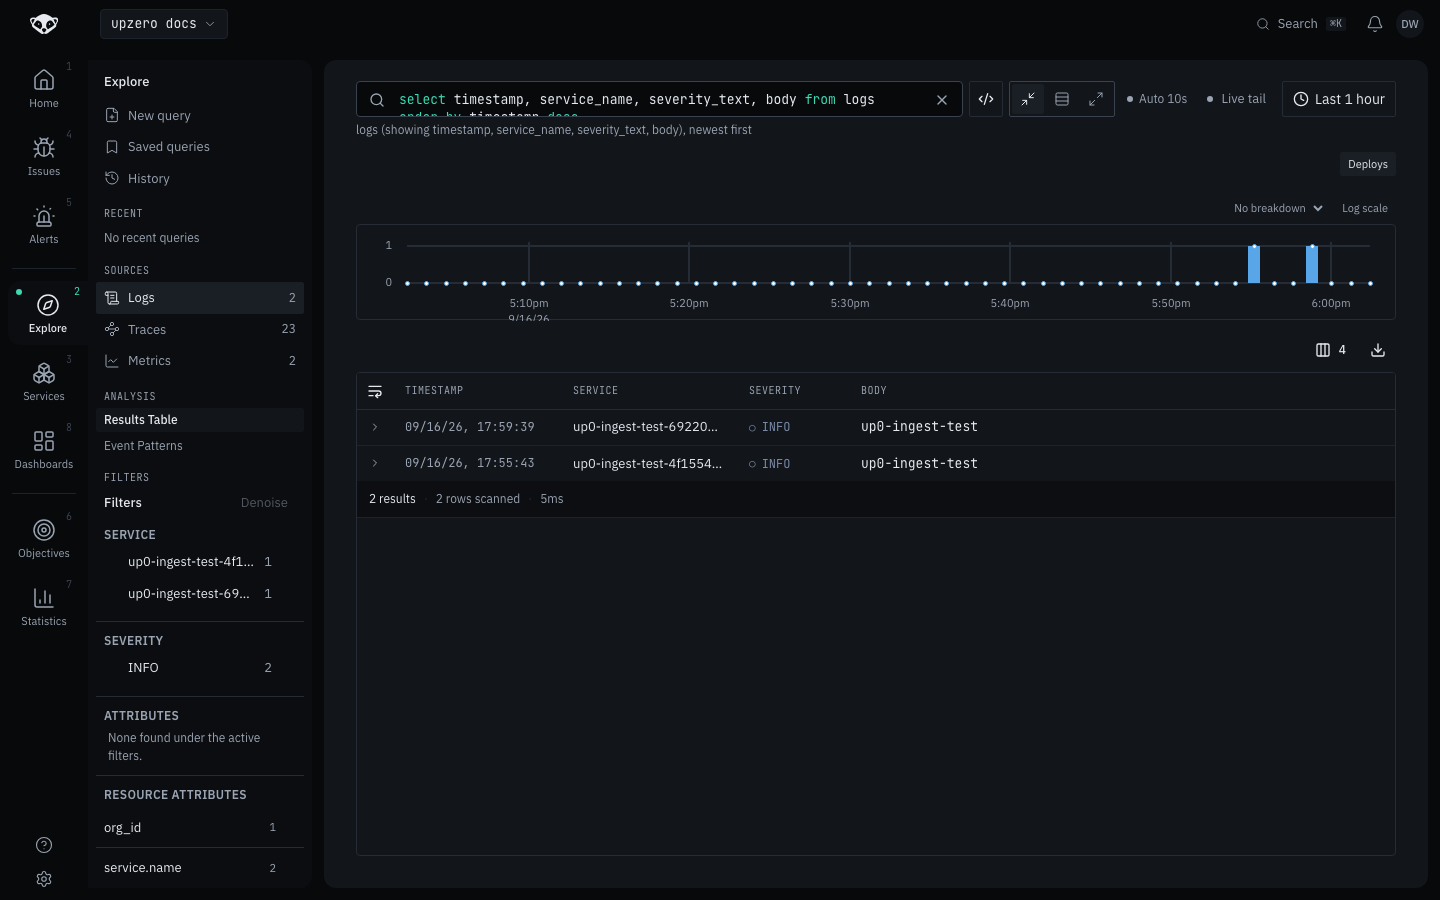
Task: Toggle line wrap icon in table header
Action: click(375, 391)
